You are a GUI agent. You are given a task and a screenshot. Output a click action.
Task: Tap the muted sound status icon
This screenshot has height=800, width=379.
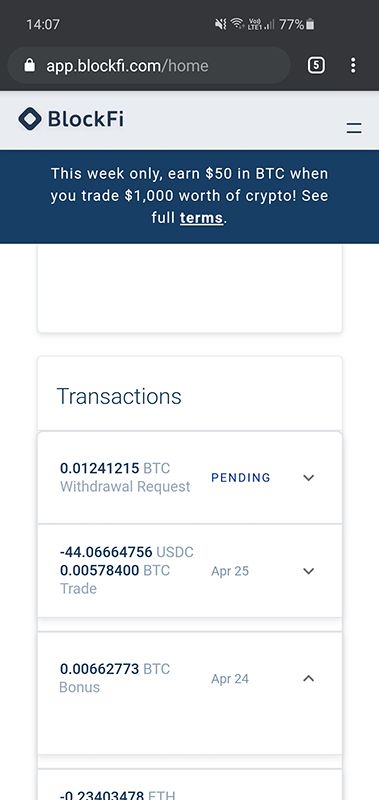click(221, 24)
